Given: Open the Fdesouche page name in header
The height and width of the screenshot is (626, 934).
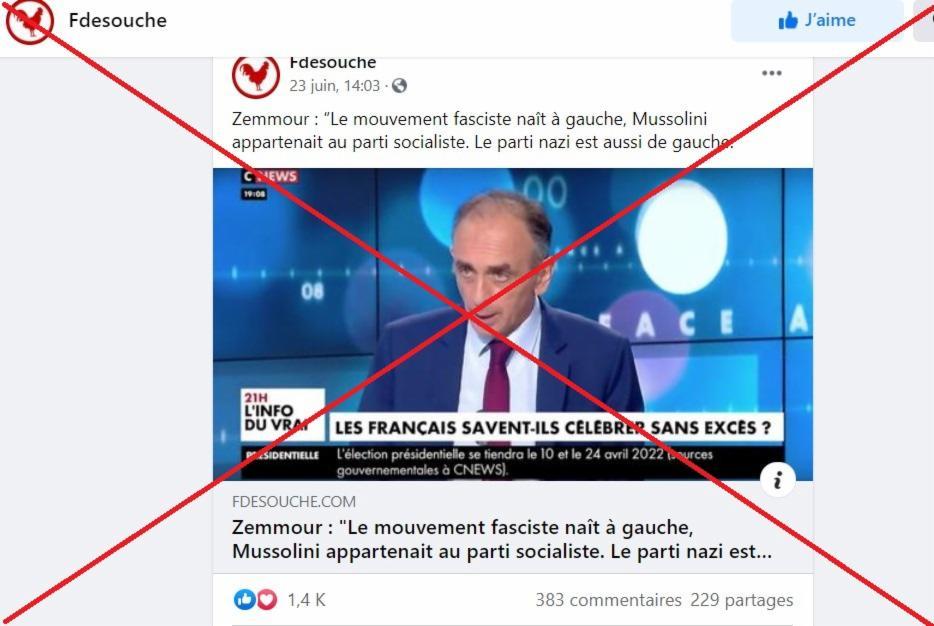Looking at the screenshot, I should click(117, 20).
